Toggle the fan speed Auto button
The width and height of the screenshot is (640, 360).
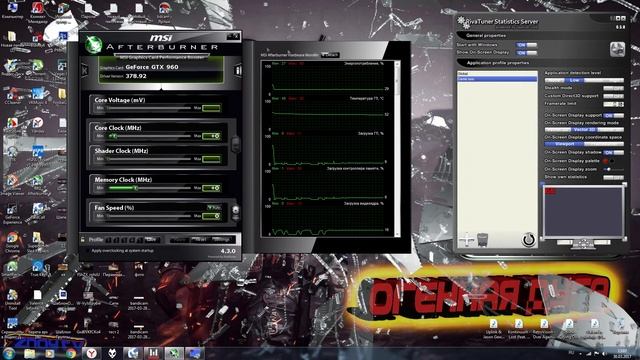(x=214, y=207)
